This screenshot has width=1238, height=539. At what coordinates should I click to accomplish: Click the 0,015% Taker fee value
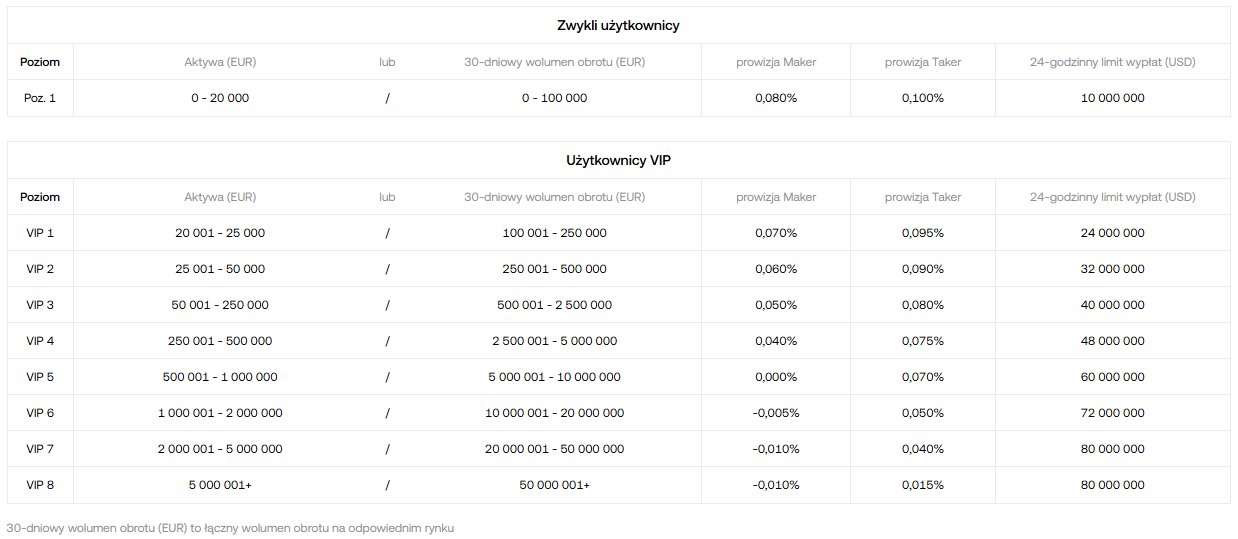click(922, 485)
